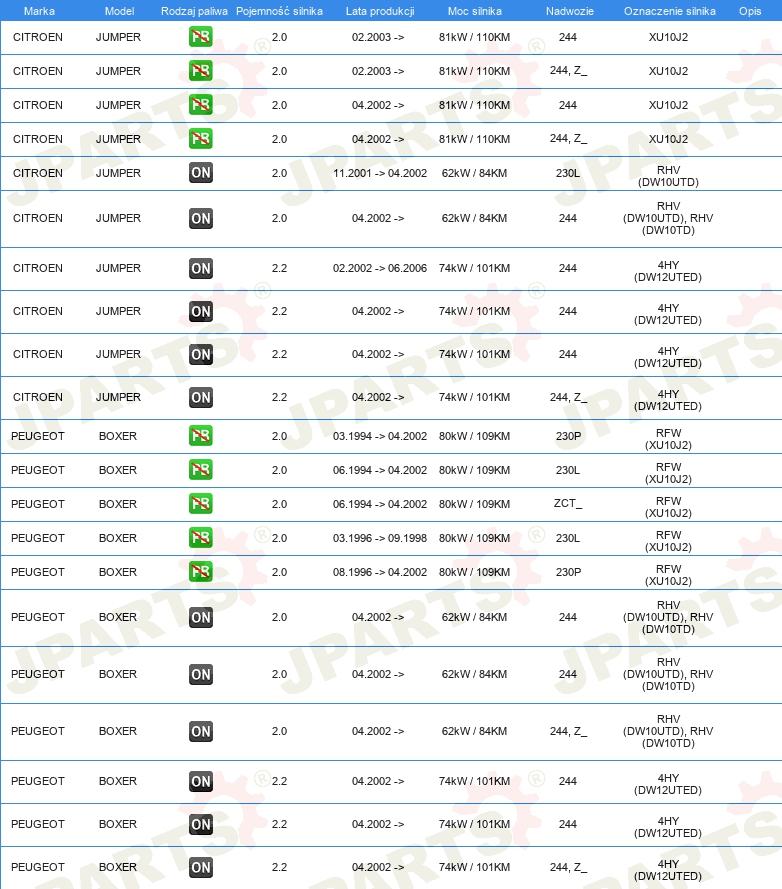This screenshot has height=889, width=782.
Task: Click 244, Z_ in Peugeot Boxer 2.2 row
Action: click(568, 867)
